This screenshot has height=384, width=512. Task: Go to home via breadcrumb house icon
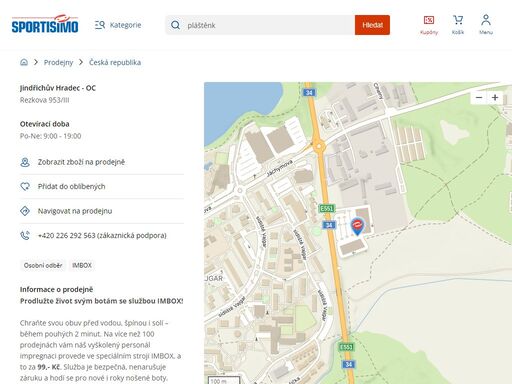(x=24, y=62)
